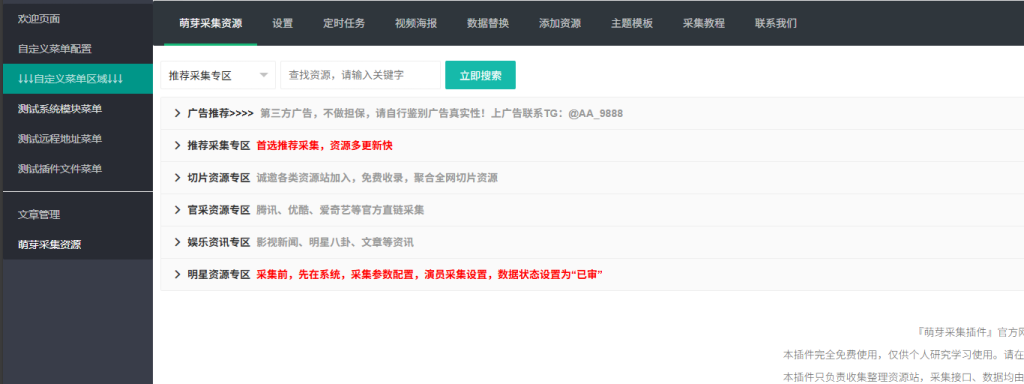Open the 推荐采集专区 dropdown
This screenshot has width=1024, height=384.
(x=218, y=75)
